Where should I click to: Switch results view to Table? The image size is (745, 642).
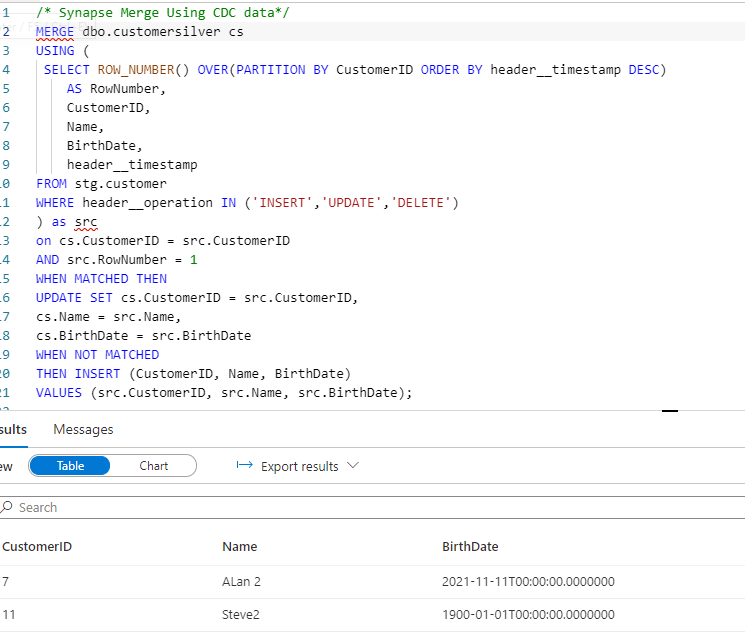click(71, 466)
